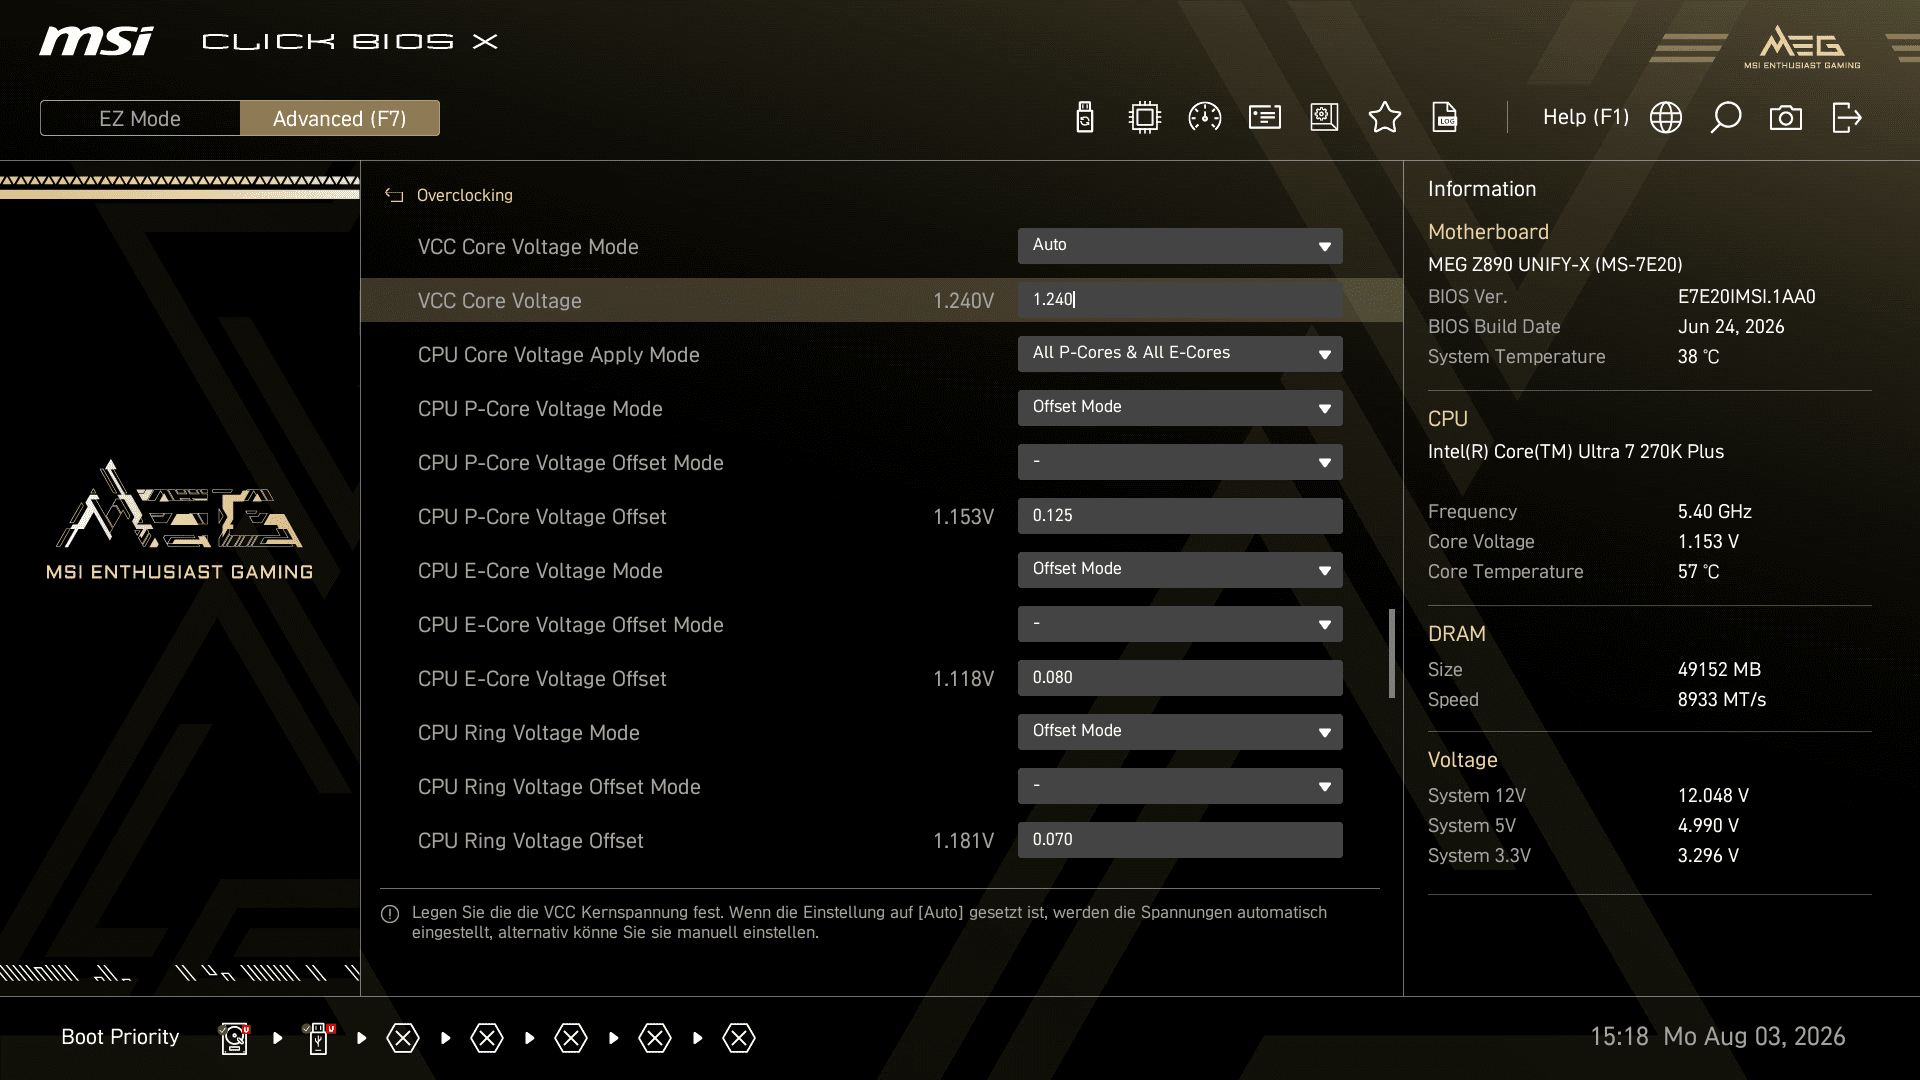Click the DRAM size value 49152 MB
1920x1080 pixels.
1720,670
